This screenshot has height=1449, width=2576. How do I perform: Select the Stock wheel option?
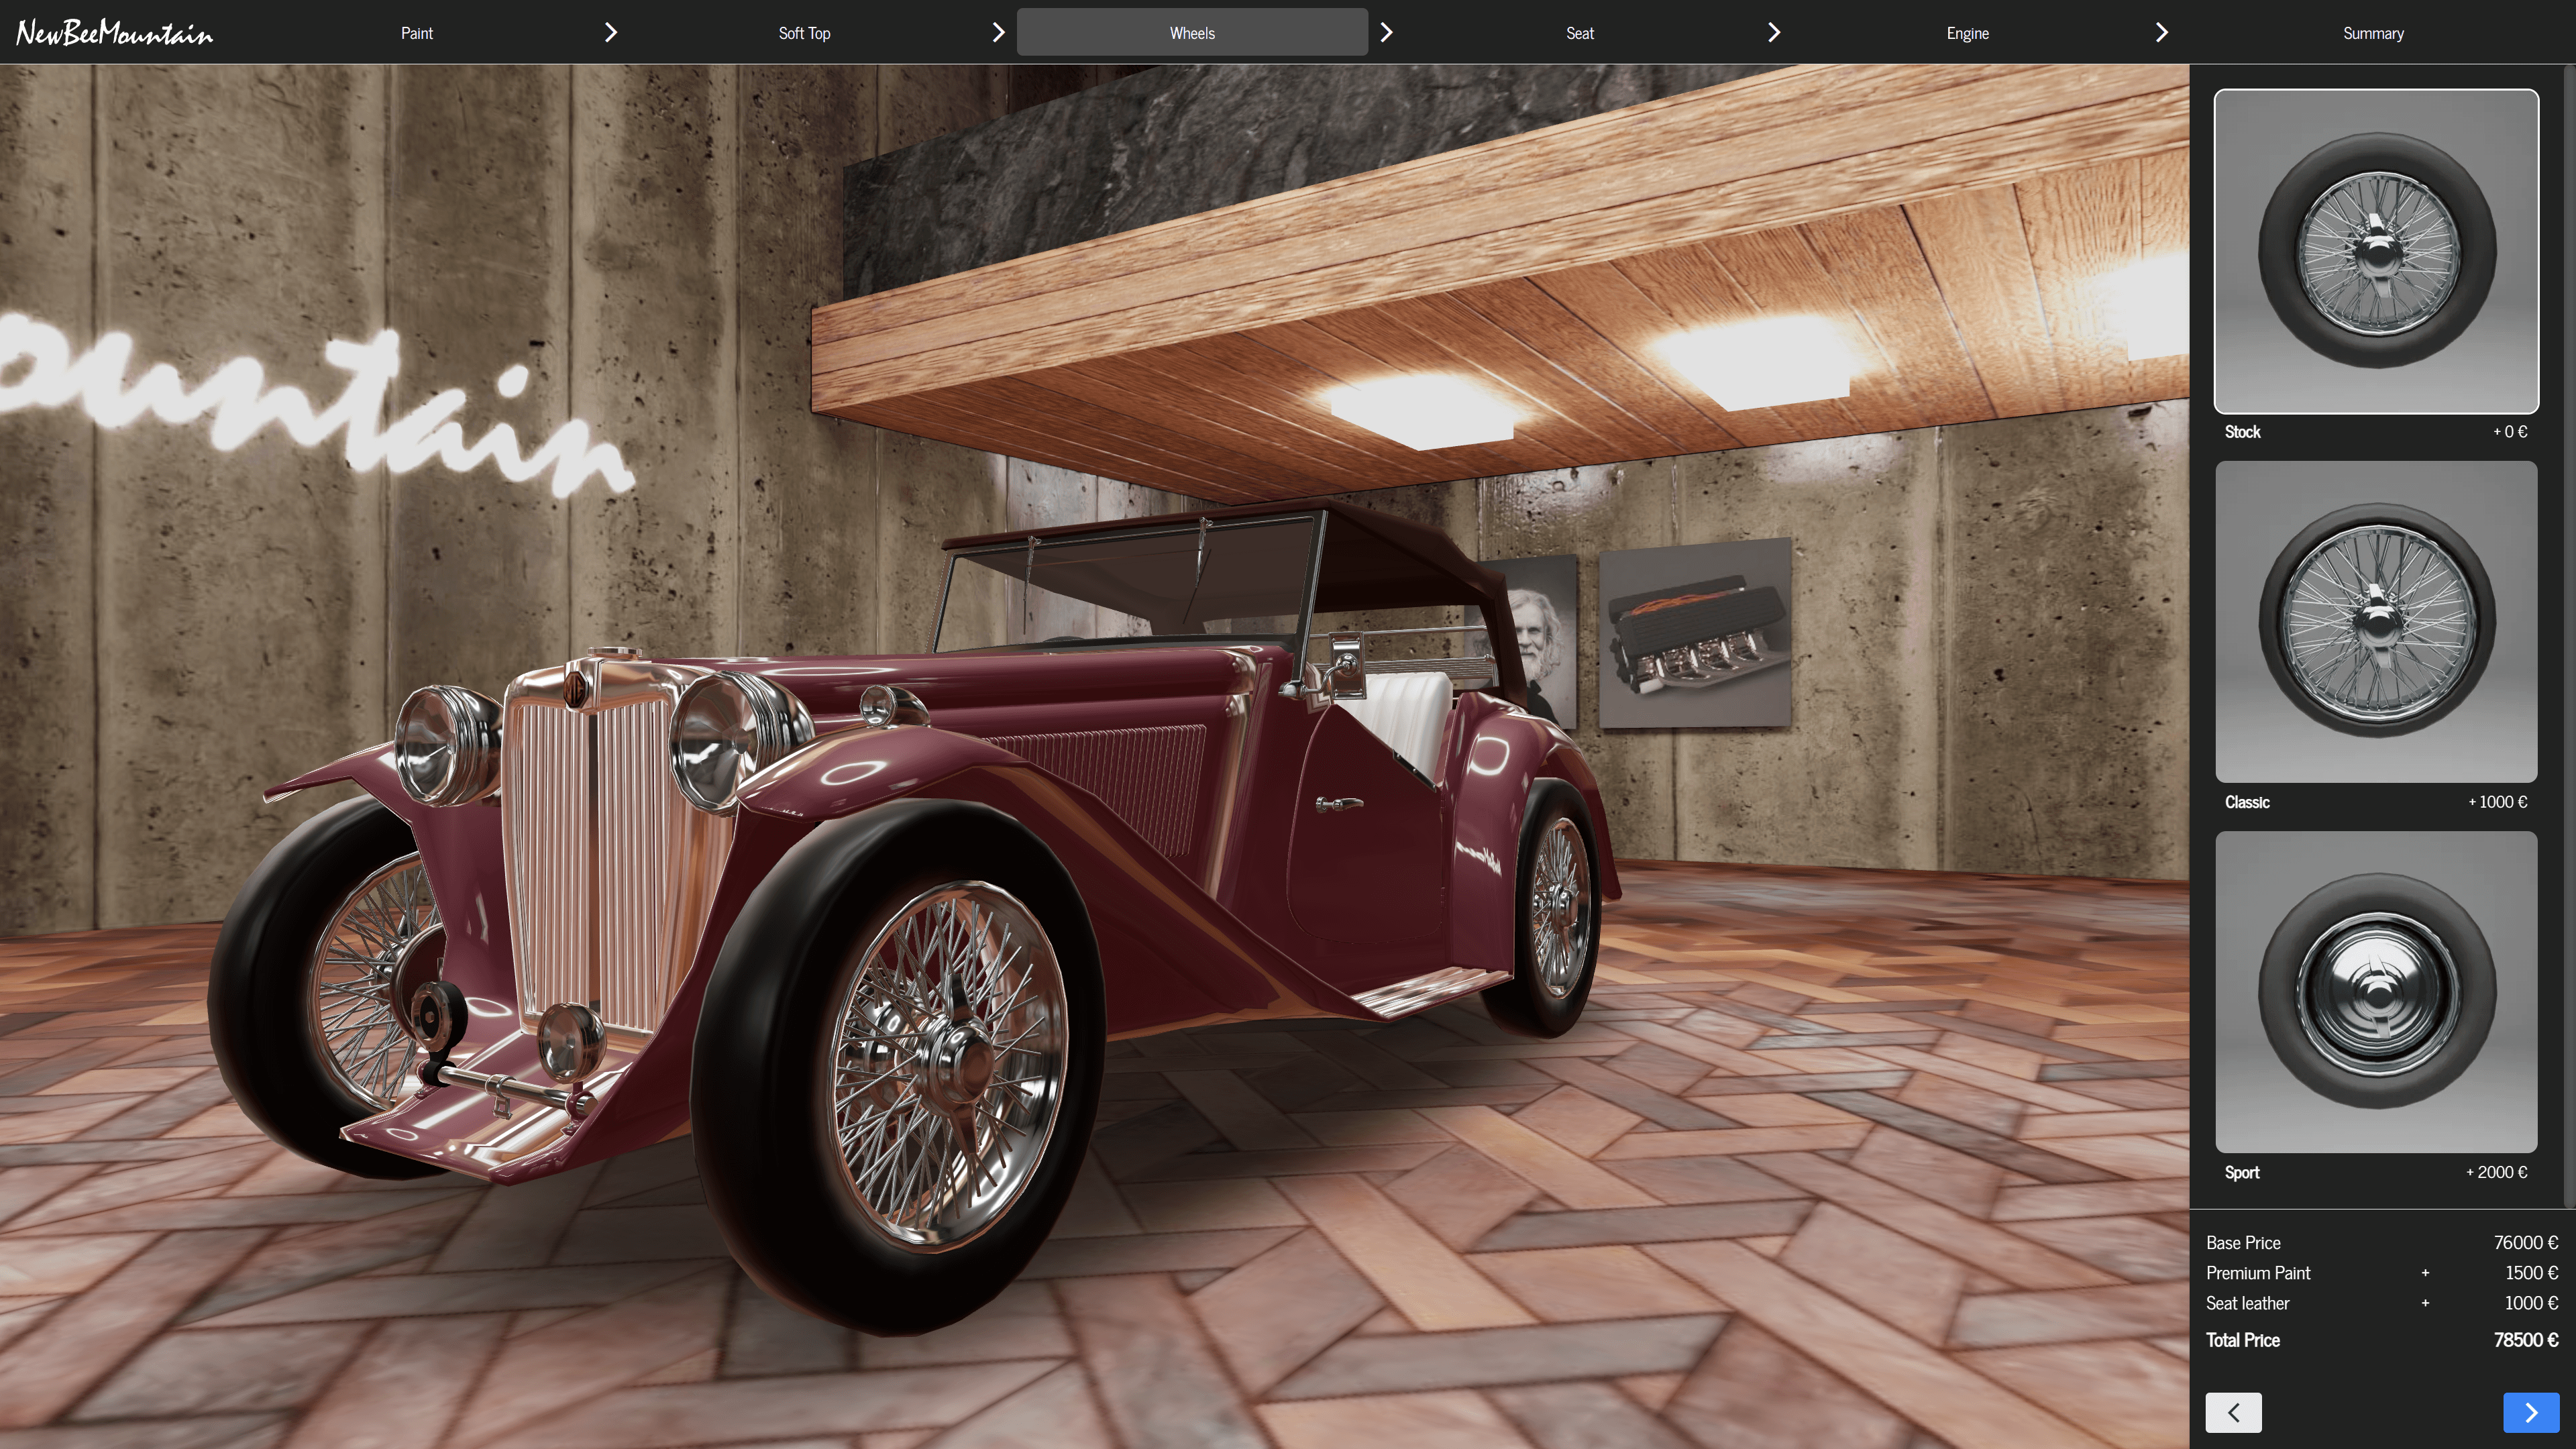(2376, 252)
